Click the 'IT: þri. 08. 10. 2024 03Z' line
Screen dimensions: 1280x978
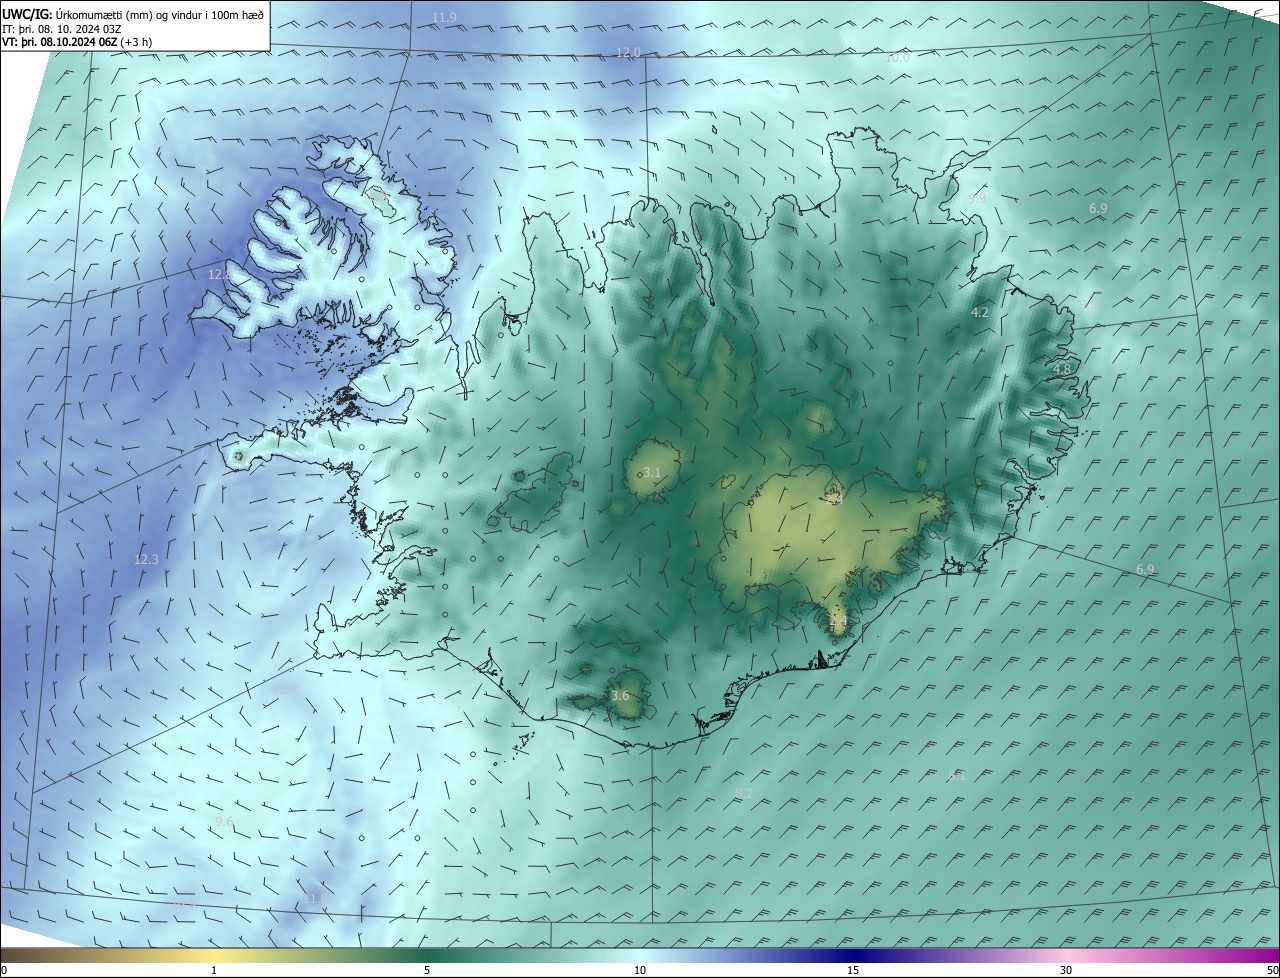coord(61,30)
